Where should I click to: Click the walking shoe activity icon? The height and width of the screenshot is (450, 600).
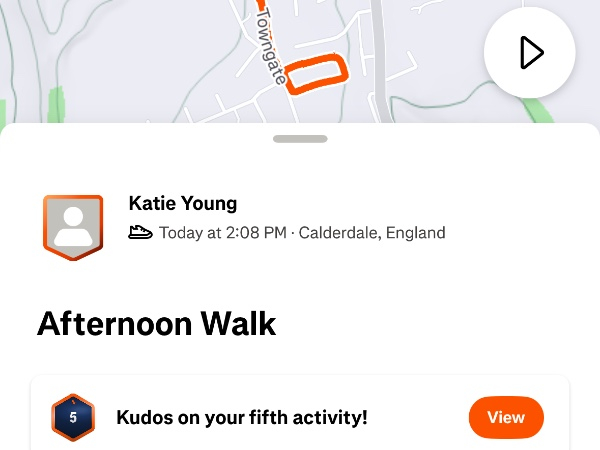[141, 233]
